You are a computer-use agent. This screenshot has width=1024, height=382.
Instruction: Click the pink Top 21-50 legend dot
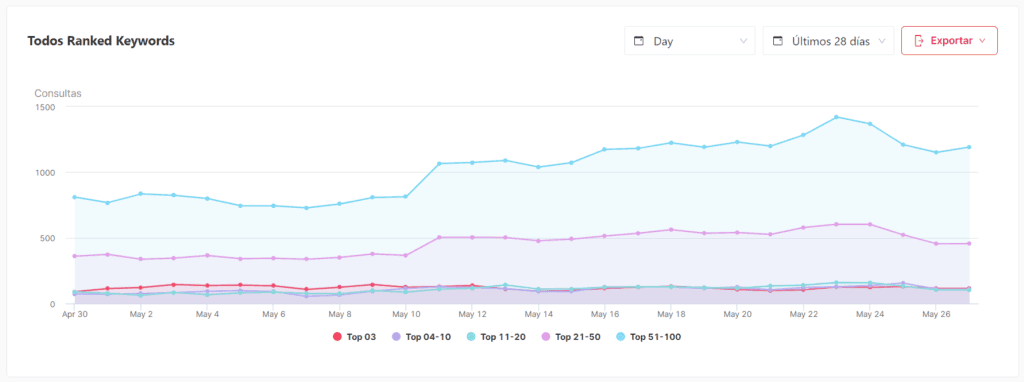pyautogui.click(x=545, y=337)
